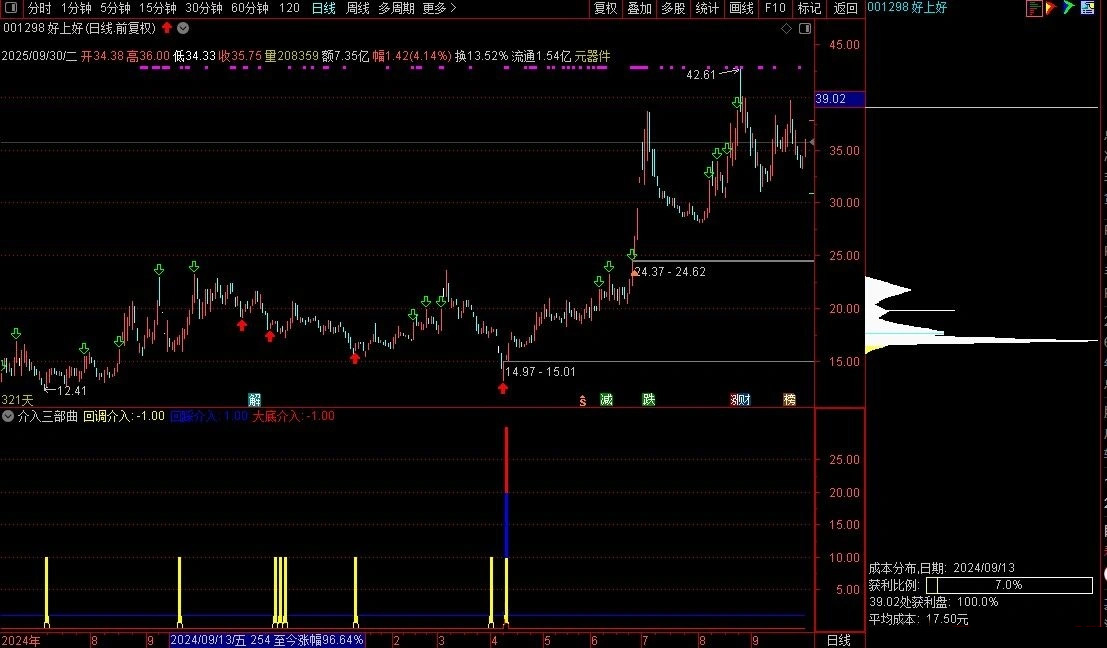Viewport: 1107px width, 648px height.
Task: Click the 获利比例 7.0% progress bar
Action: point(1009,585)
